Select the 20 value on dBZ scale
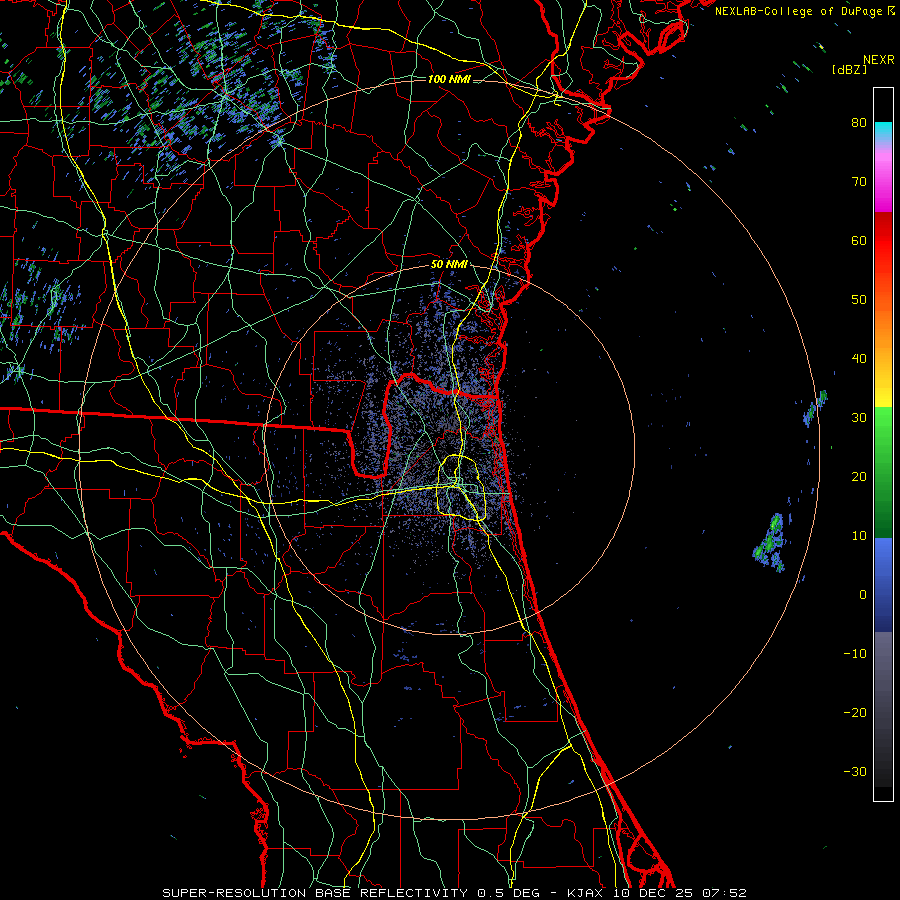The image size is (900, 900). (x=859, y=477)
